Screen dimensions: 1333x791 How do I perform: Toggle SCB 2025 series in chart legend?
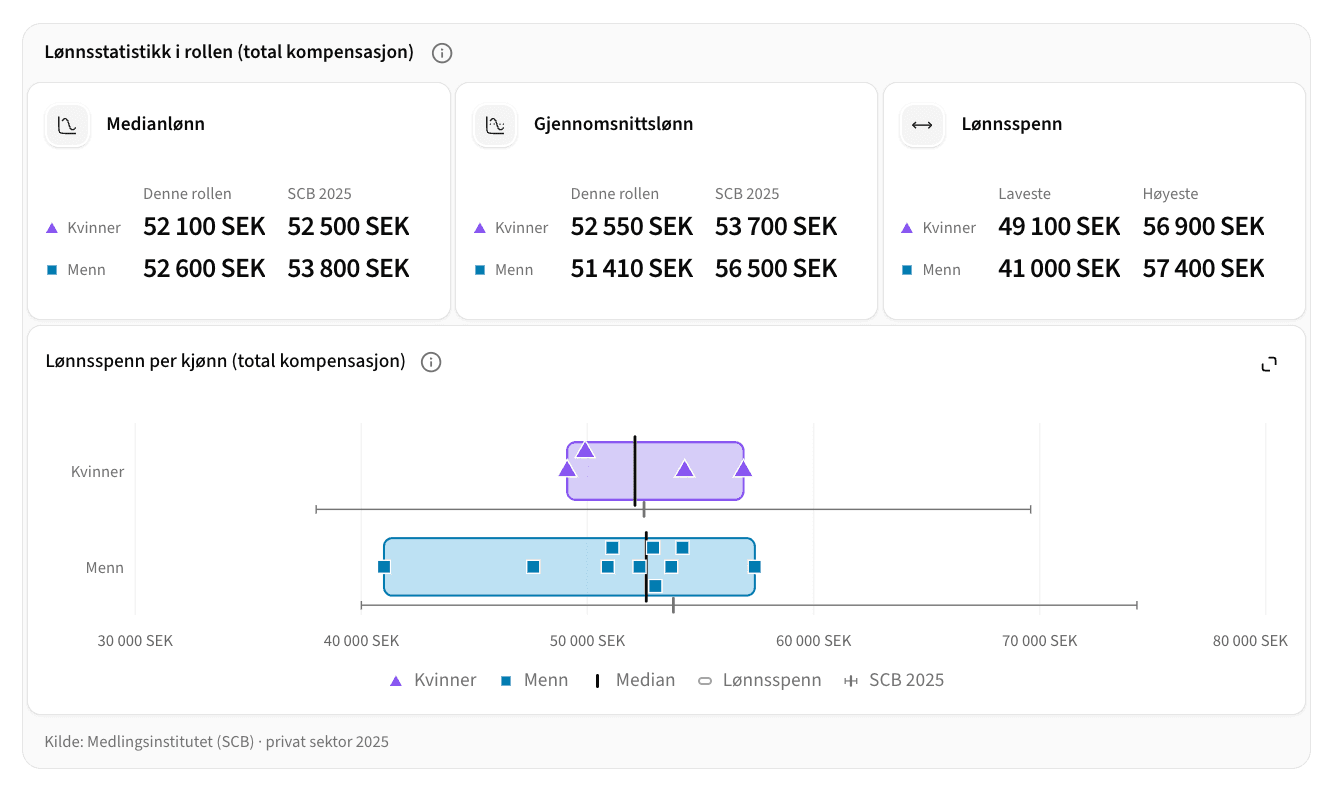(x=894, y=680)
